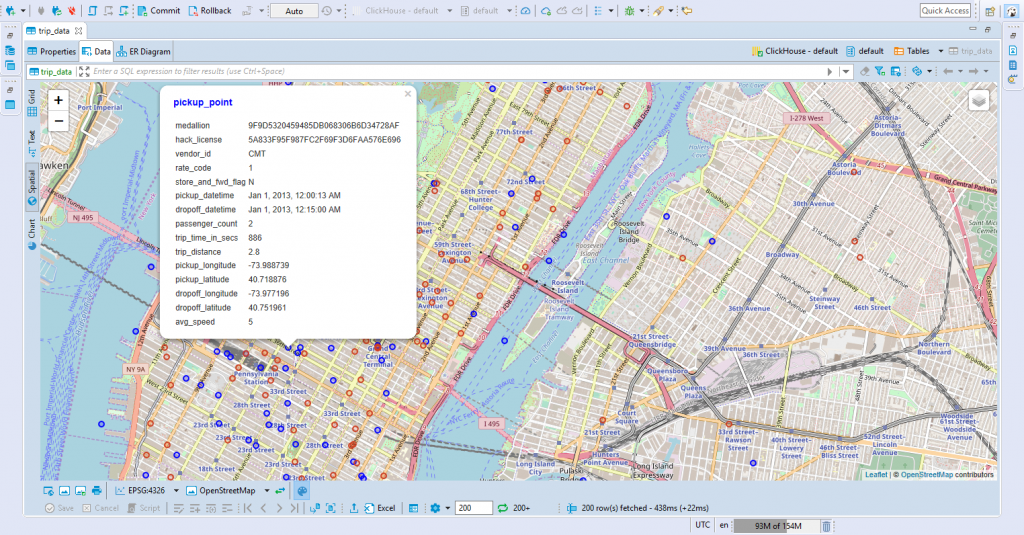Screen dimensions: 1024x535
Task: Switch to Grid view in side panel
Action: click(x=32, y=103)
